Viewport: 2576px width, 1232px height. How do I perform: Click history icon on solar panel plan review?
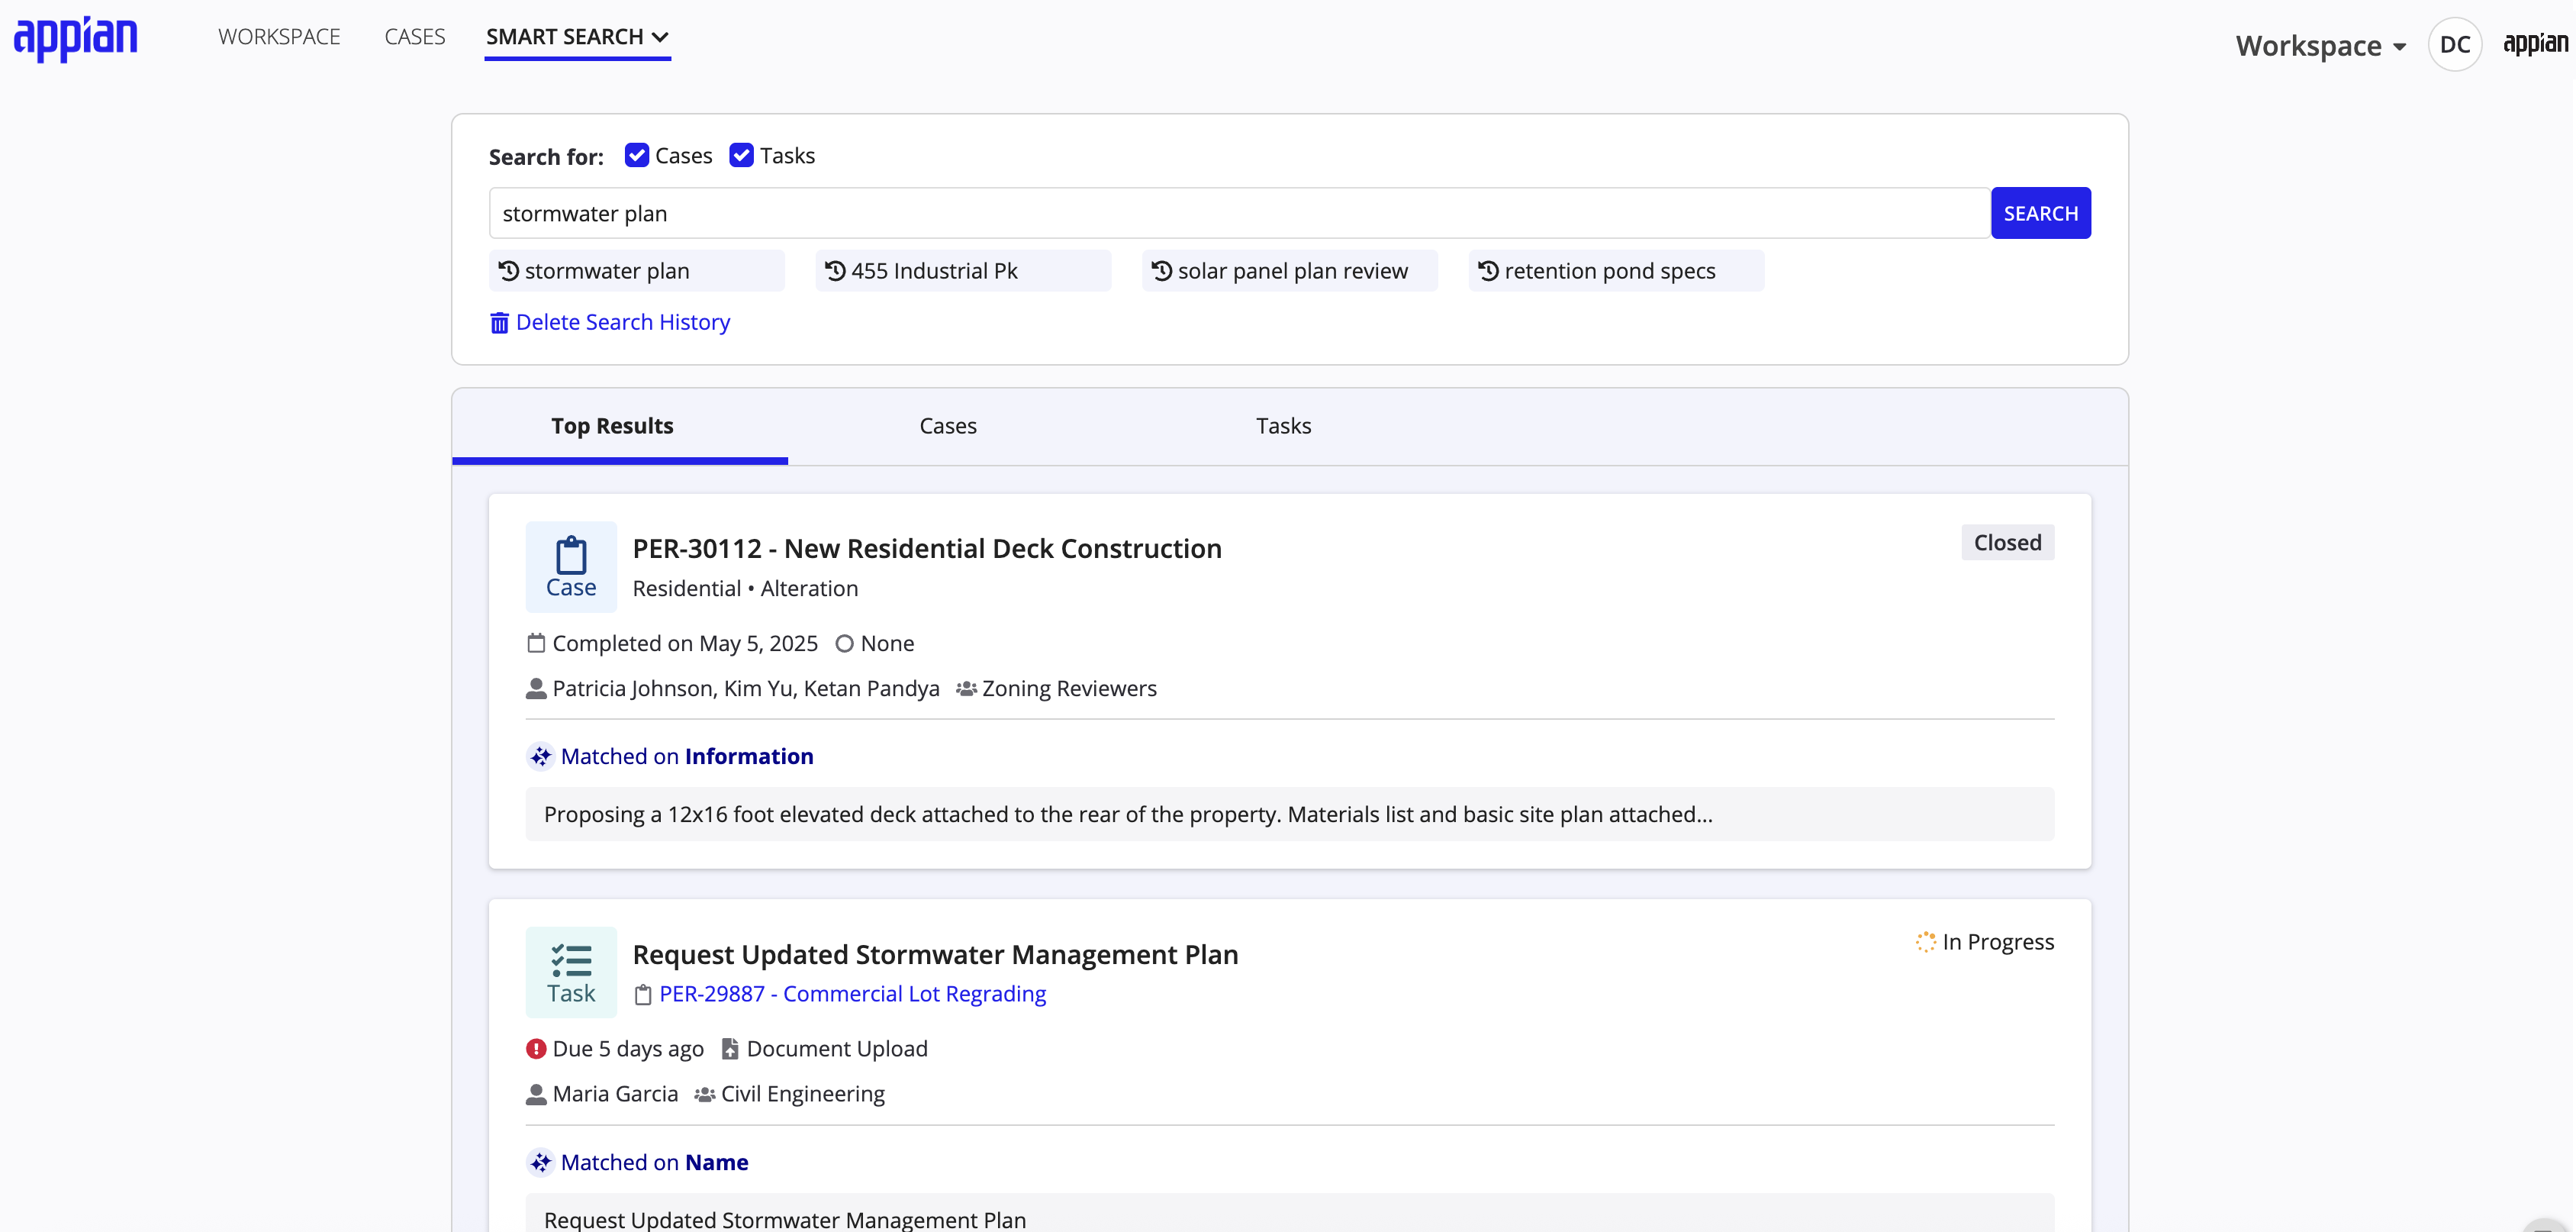point(1162,271)
